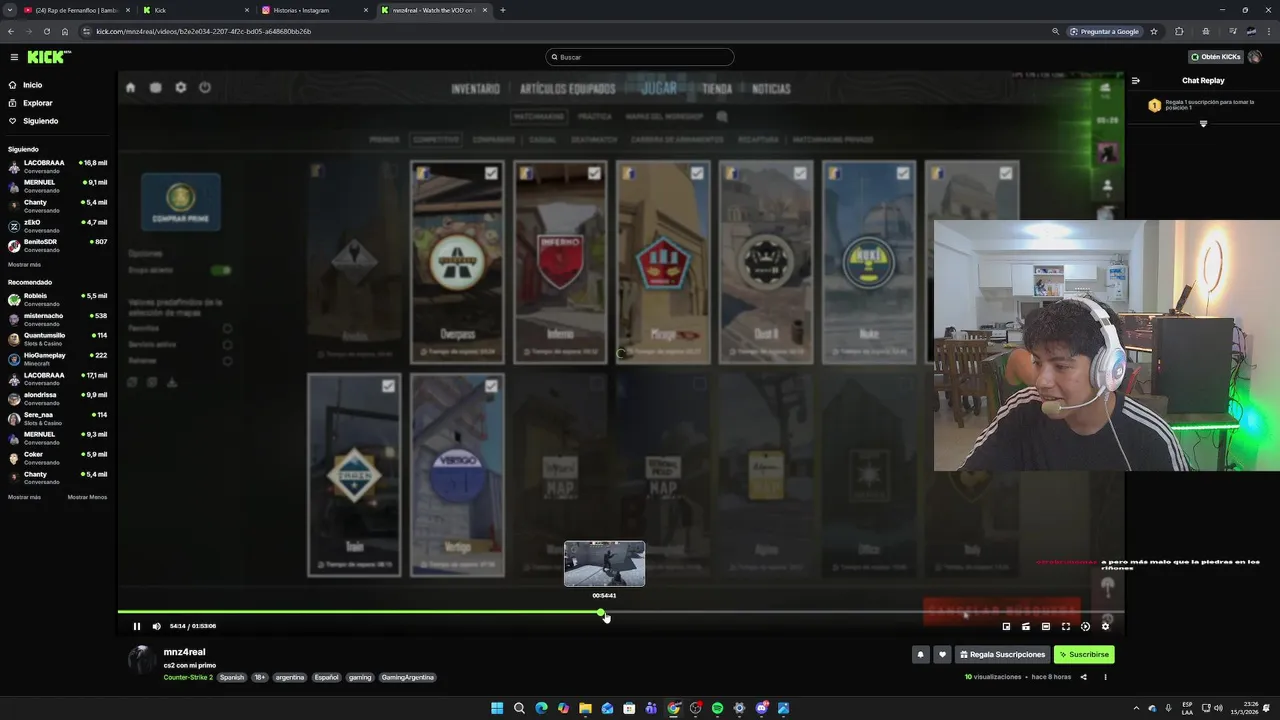The height and width of the screenshot is (720, 1280).
Task: Open the Chrome three-dot menu
Action: tap(1269, 31)
